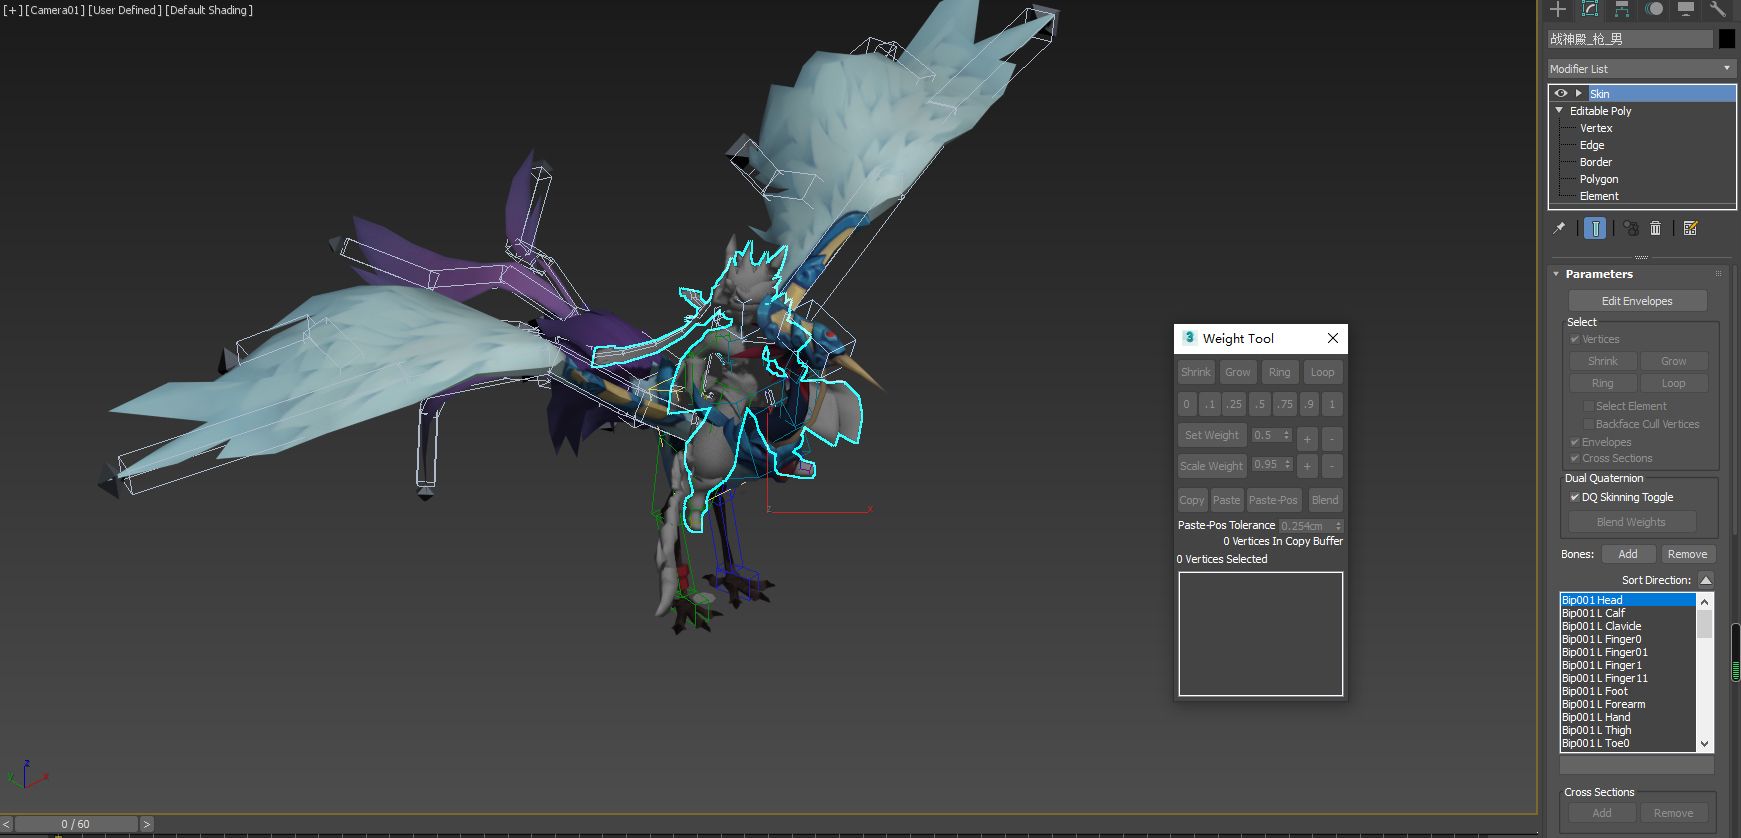Open the Display command panel tab
1741x838 pixels.
click(x=1686, y=9)
